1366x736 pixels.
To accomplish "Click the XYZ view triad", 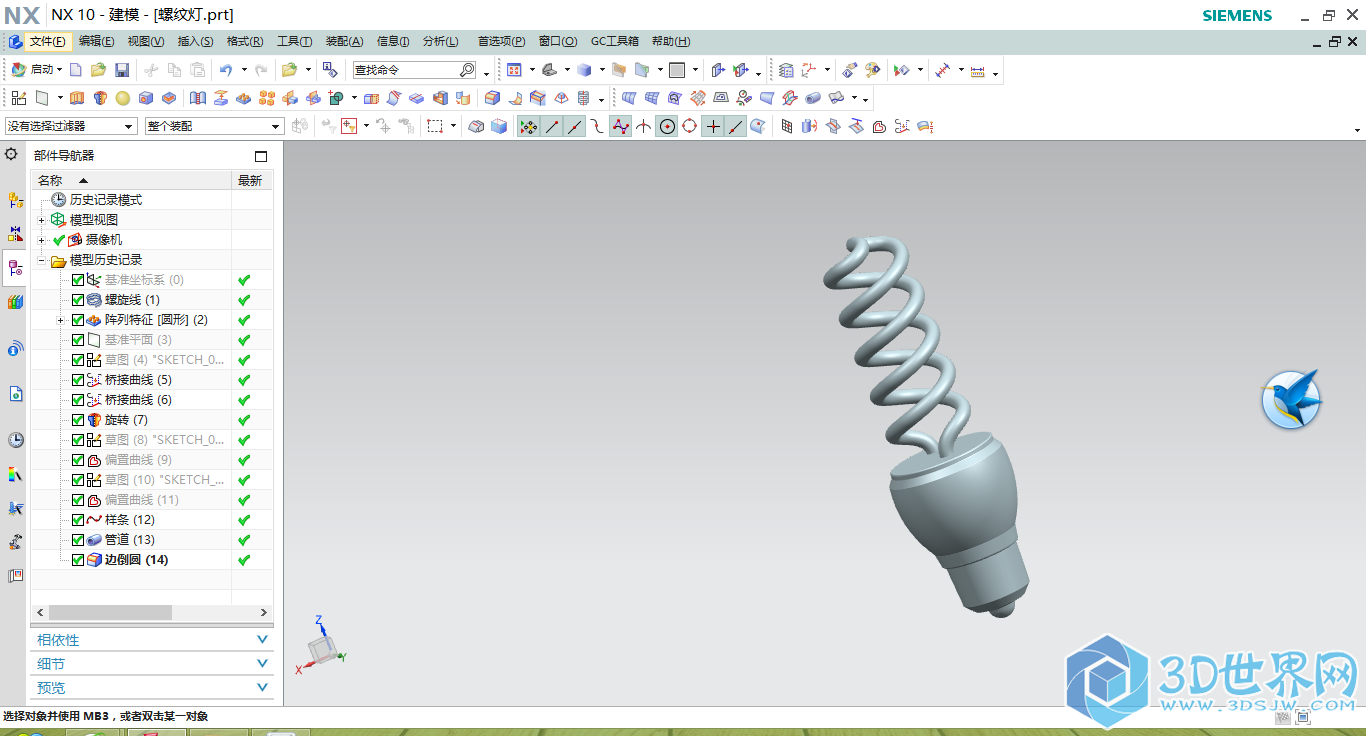I will click(x=322, y=647).
